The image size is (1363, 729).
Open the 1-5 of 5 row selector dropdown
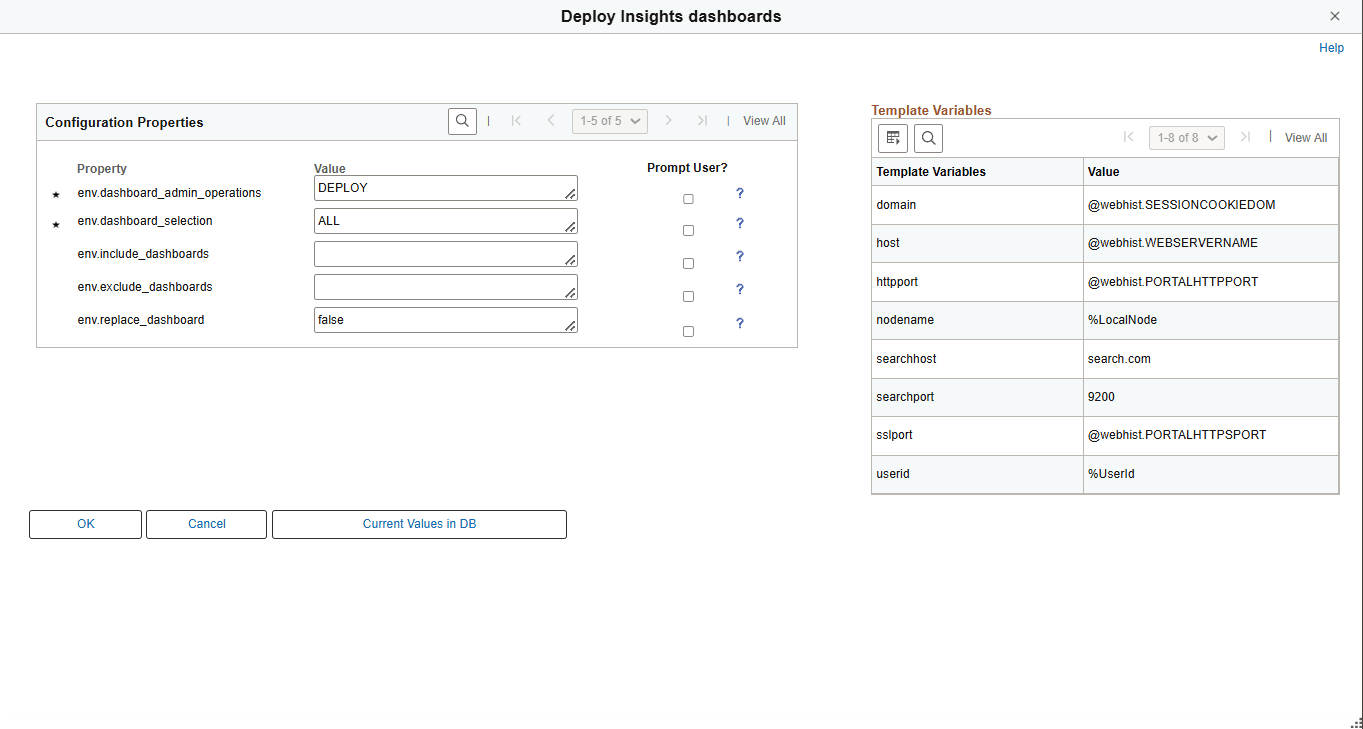coord(609,120)
